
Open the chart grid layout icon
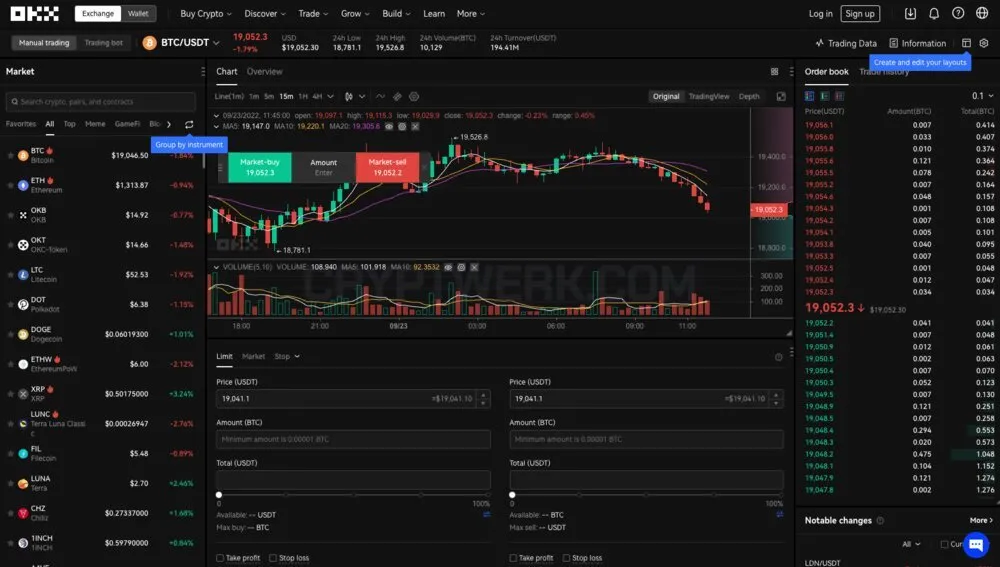tap(774, 71)
